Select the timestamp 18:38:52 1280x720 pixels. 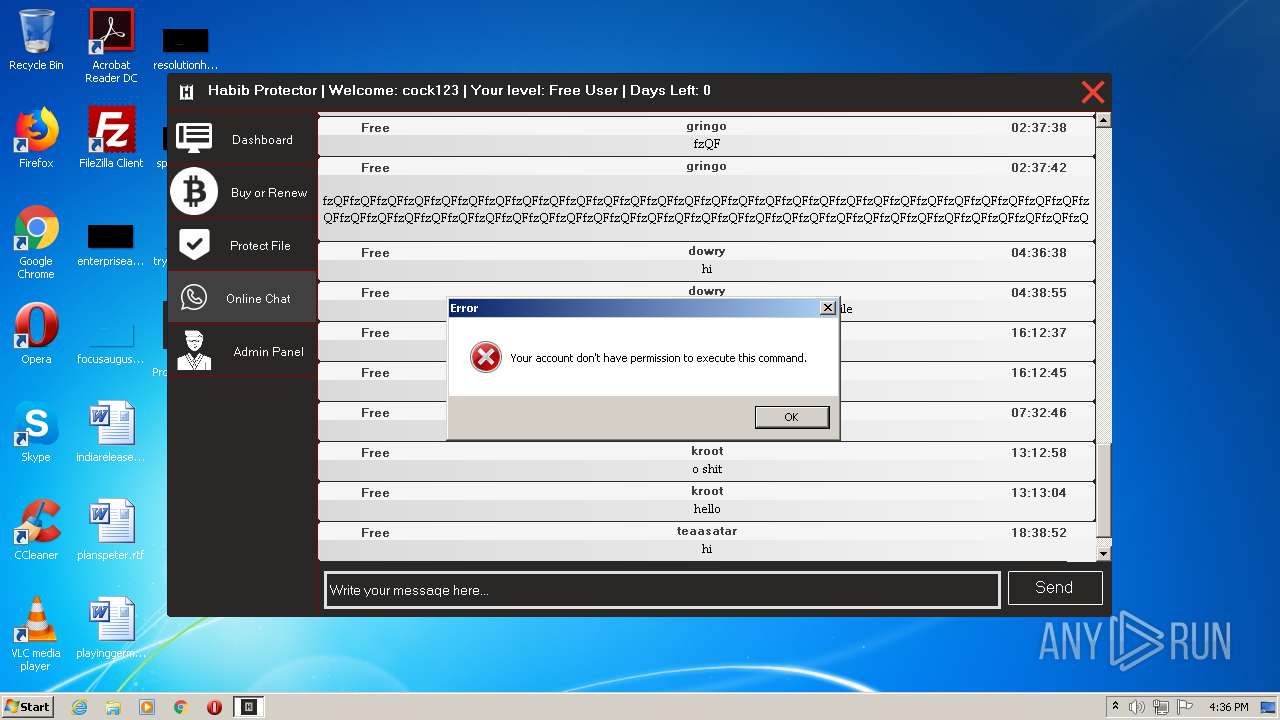[x=1039, y=533]
